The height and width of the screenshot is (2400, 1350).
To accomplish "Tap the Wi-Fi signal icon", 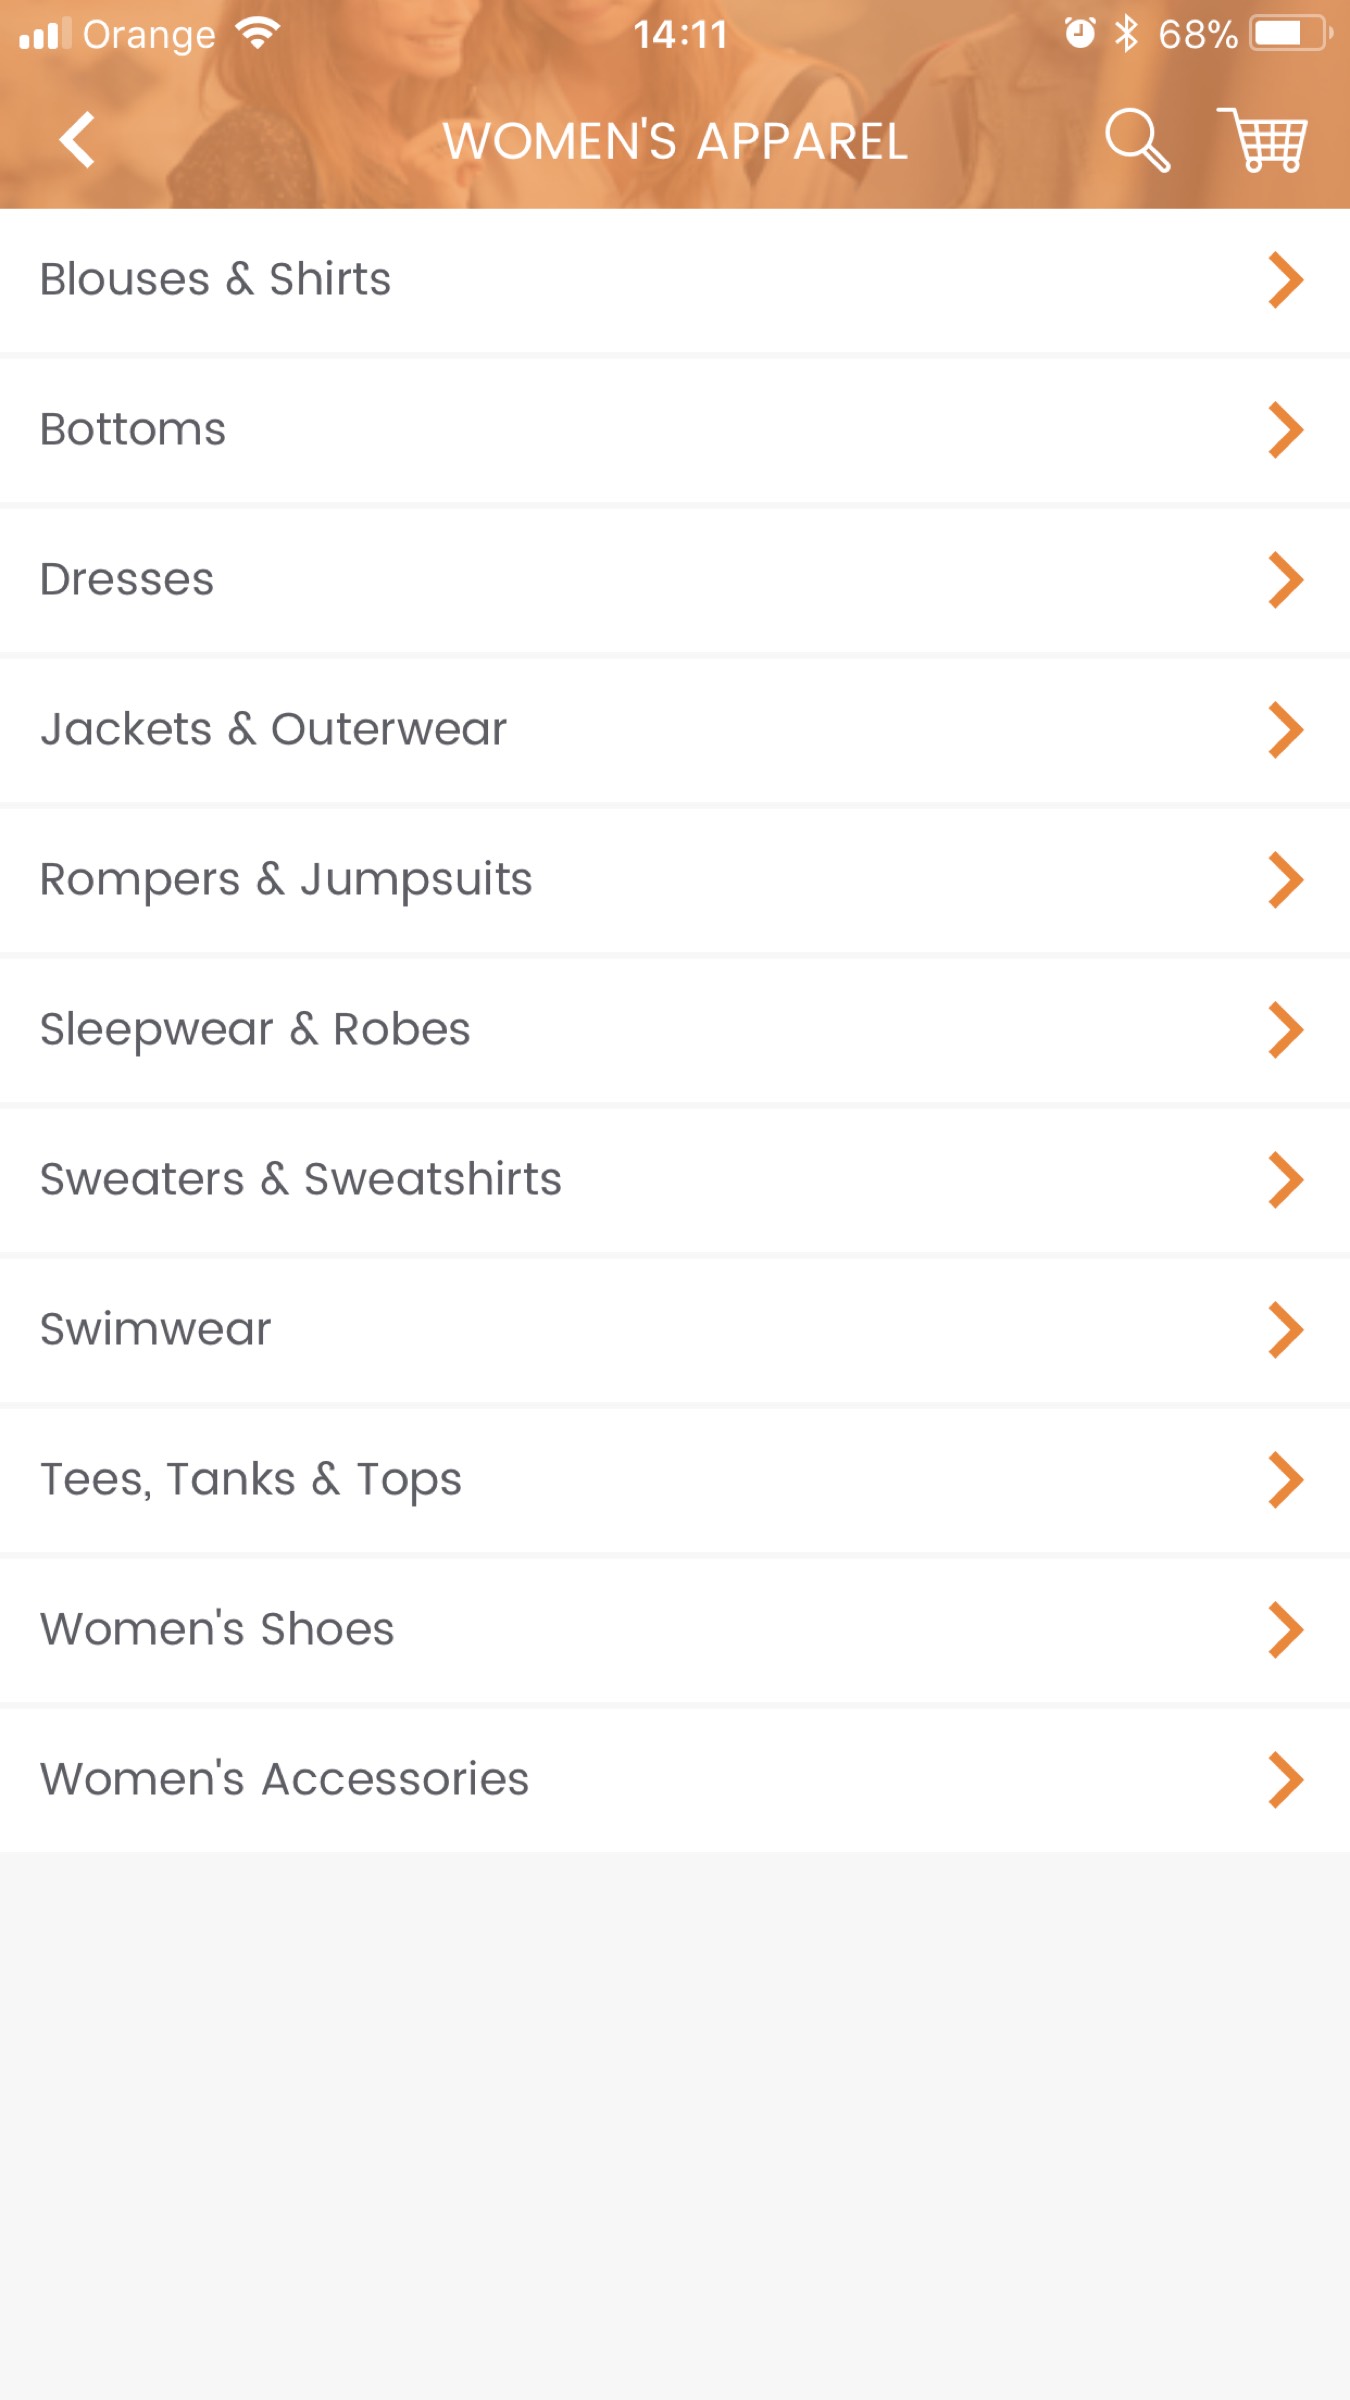I will pos(258,33).
